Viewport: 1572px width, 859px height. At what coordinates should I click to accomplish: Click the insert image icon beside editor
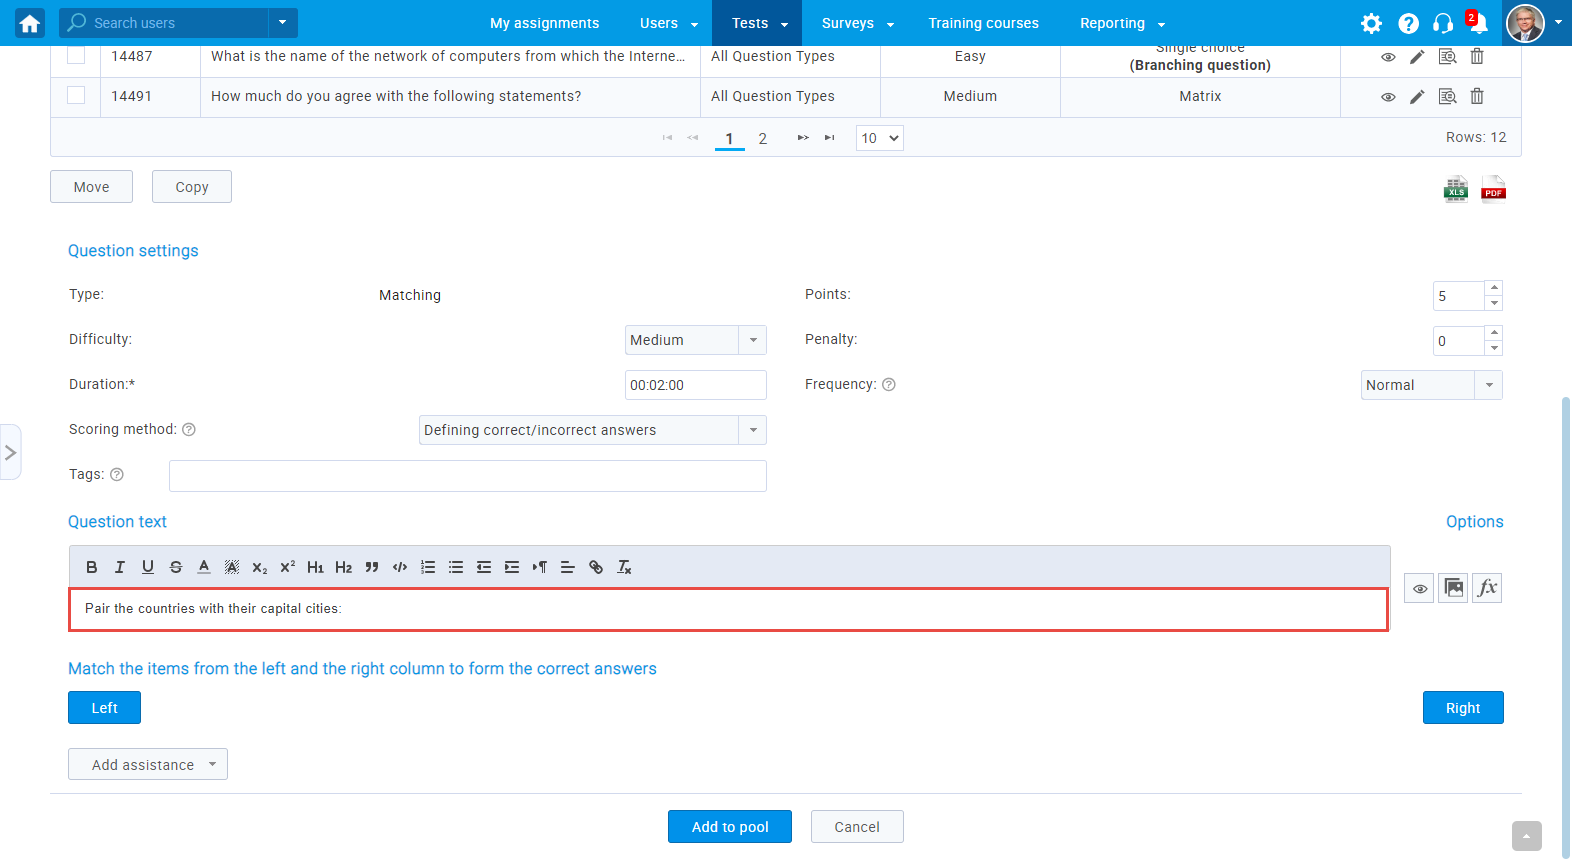[1453, 588]
